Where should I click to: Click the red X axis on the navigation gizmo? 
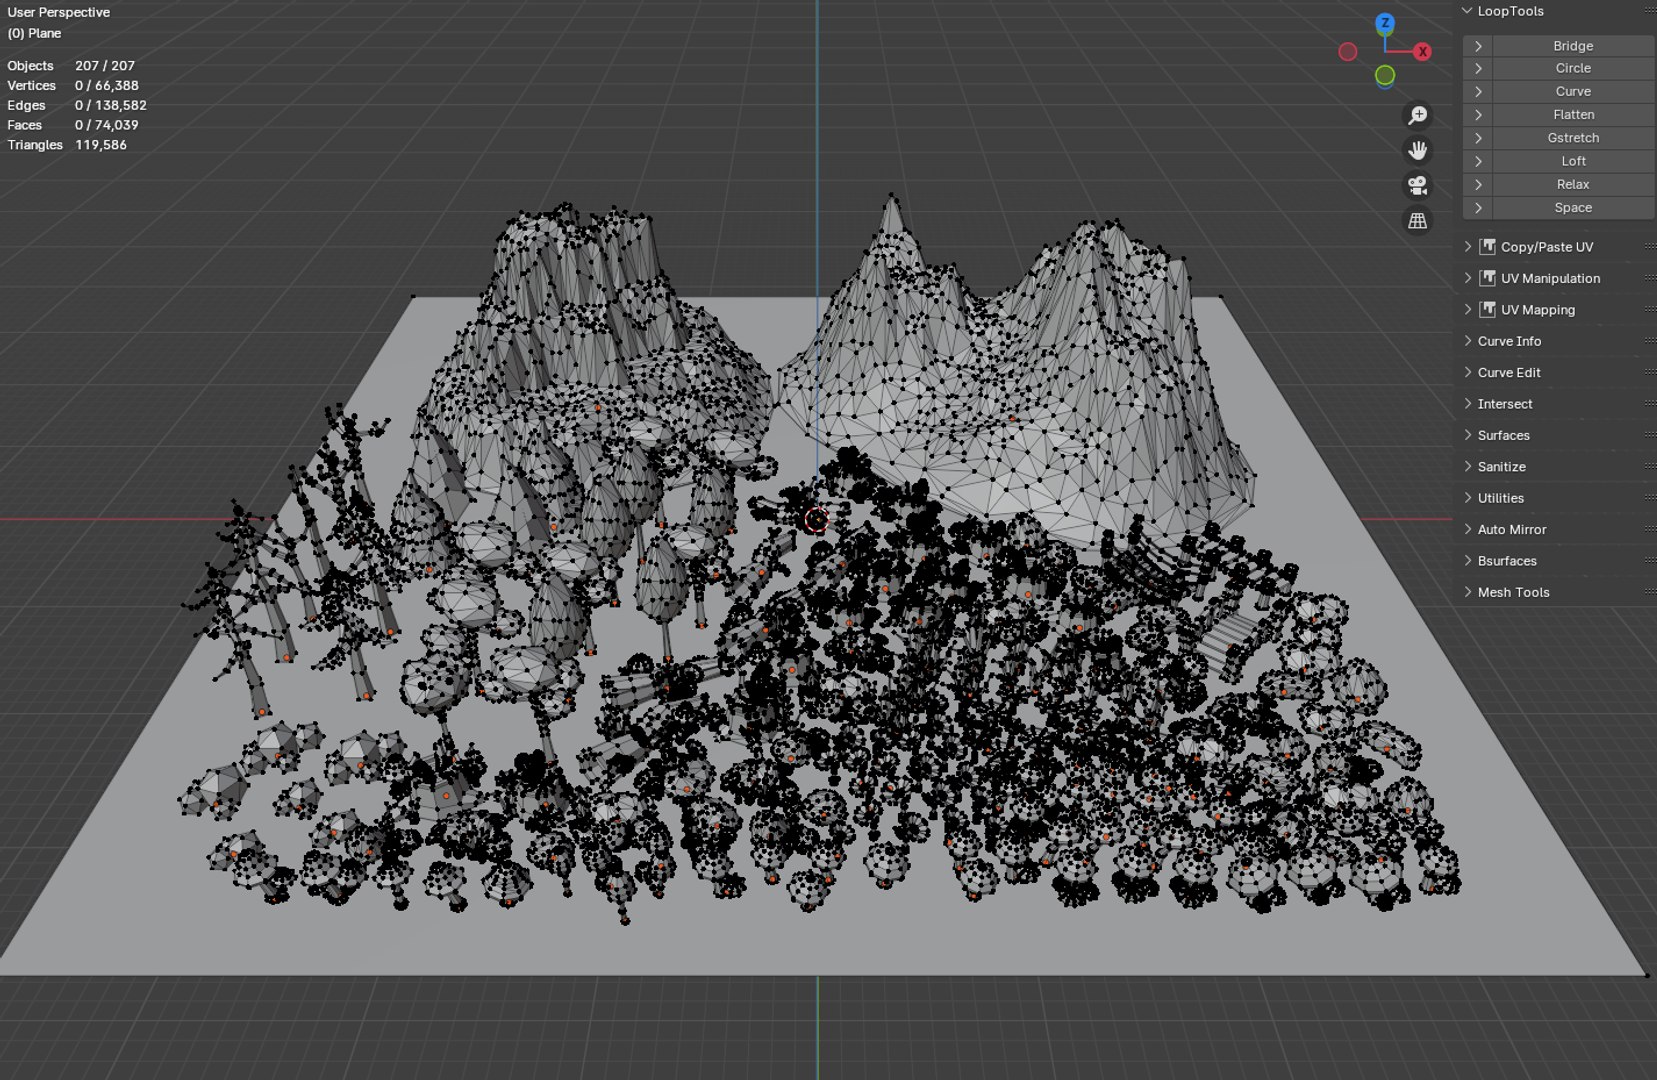(x=1422, y=51)
